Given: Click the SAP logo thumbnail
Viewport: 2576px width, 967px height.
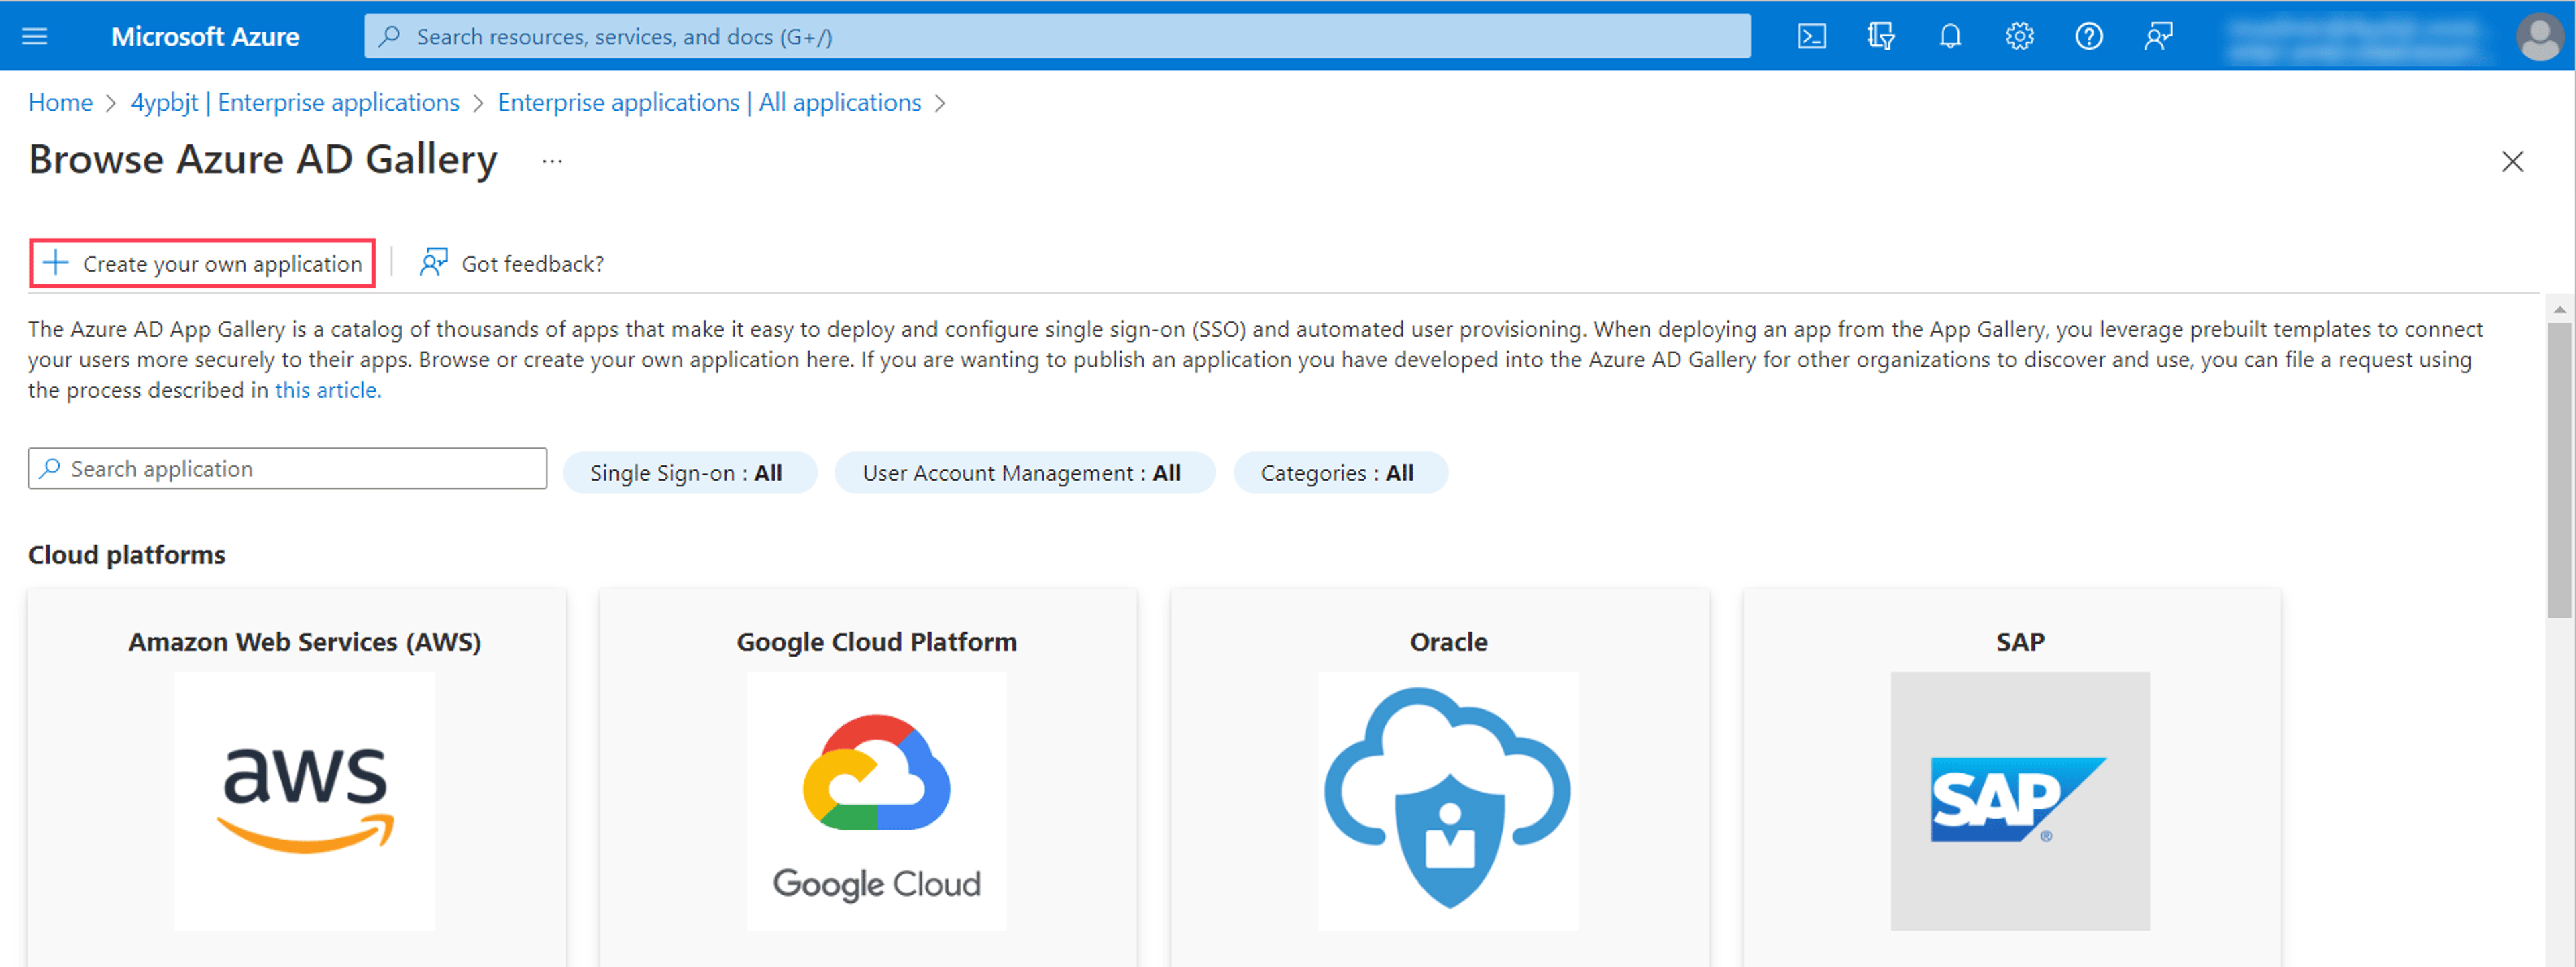Looking at the screenshot, I should [2020, 801].
